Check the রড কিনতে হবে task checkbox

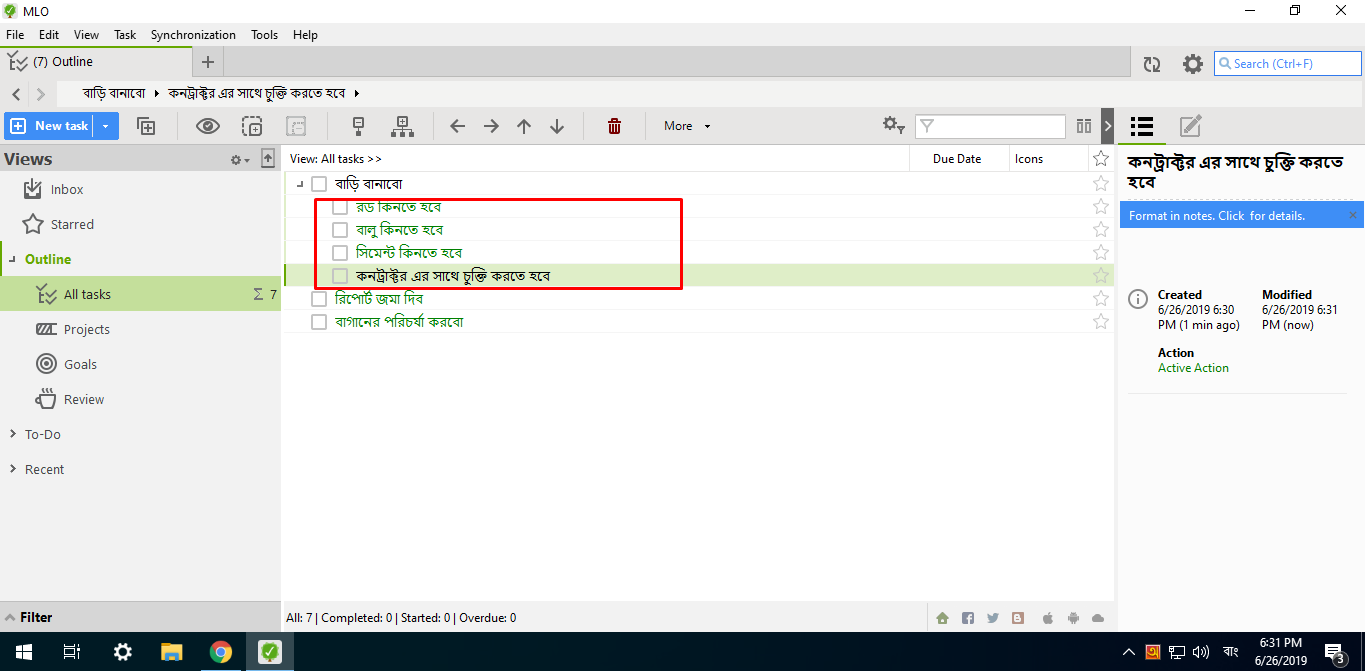(x=340, y=207)
